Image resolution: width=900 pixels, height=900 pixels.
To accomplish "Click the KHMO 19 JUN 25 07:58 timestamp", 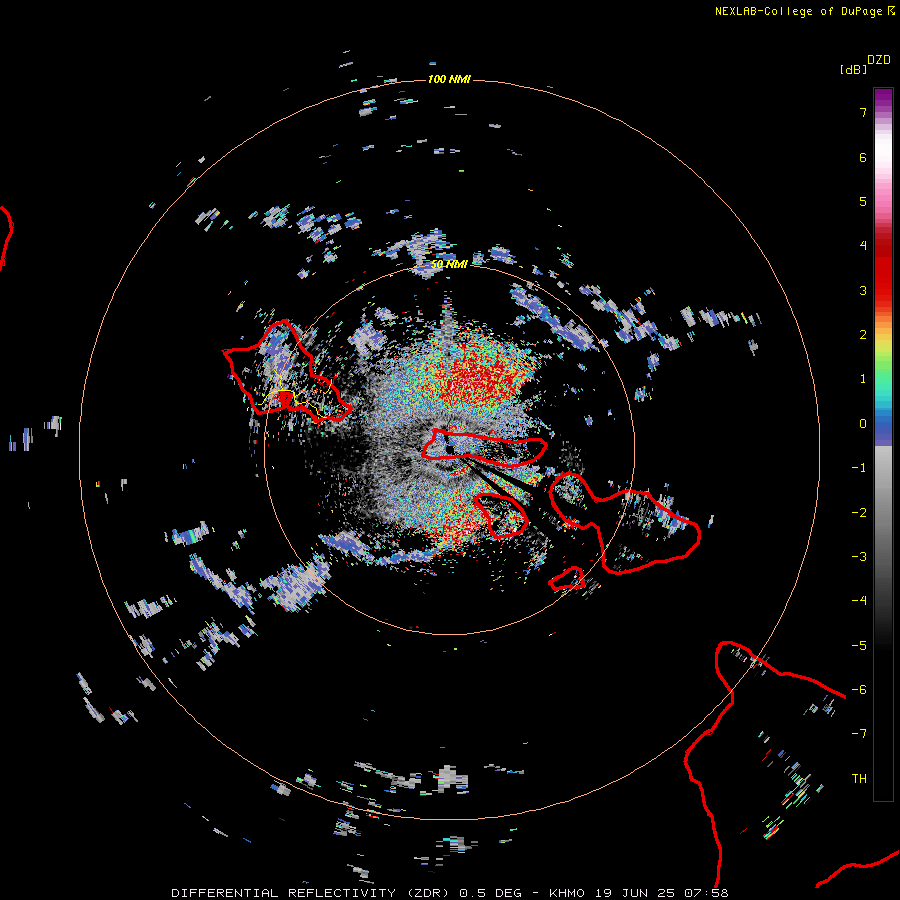I will [639, 893].
